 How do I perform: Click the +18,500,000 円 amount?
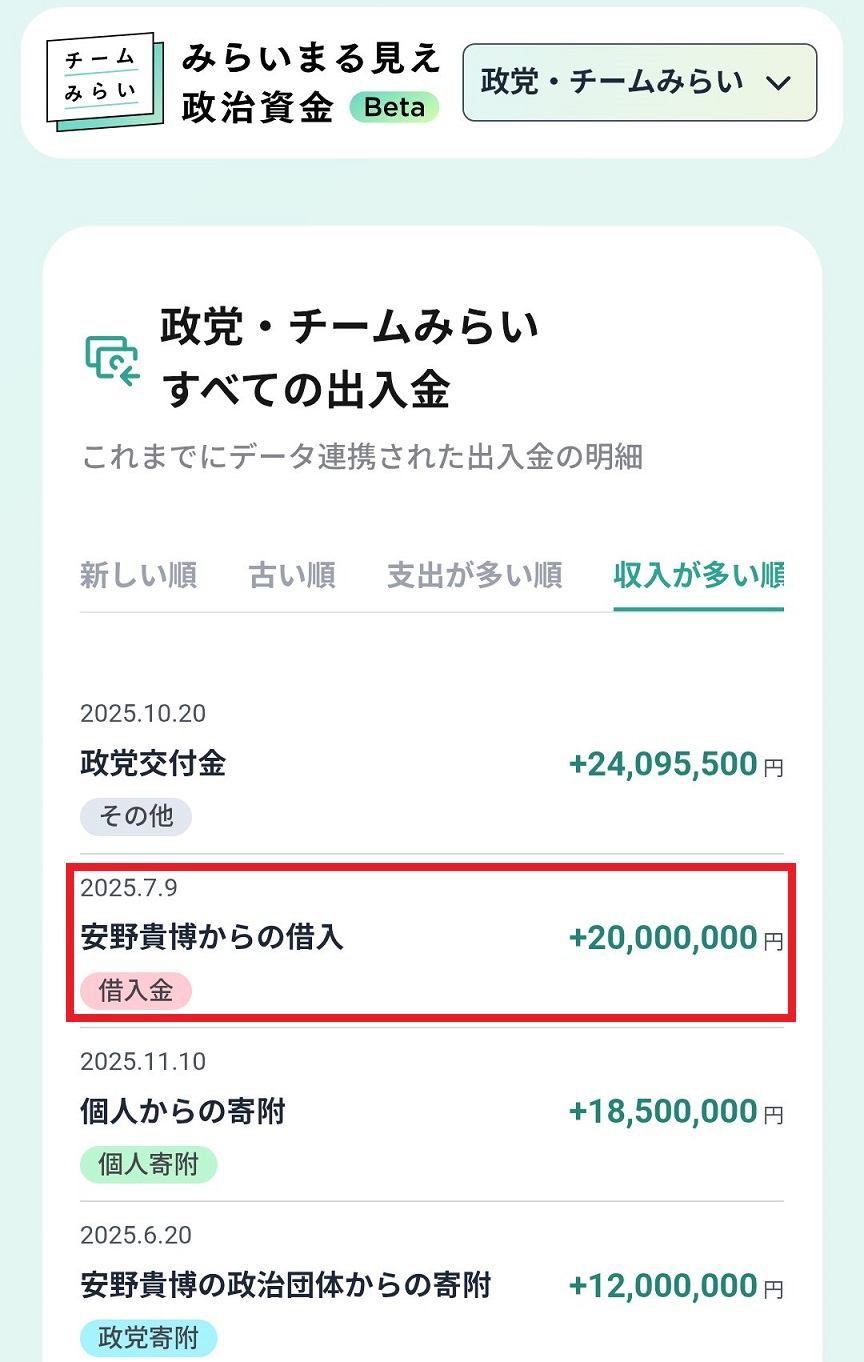tap(675, 1112)
